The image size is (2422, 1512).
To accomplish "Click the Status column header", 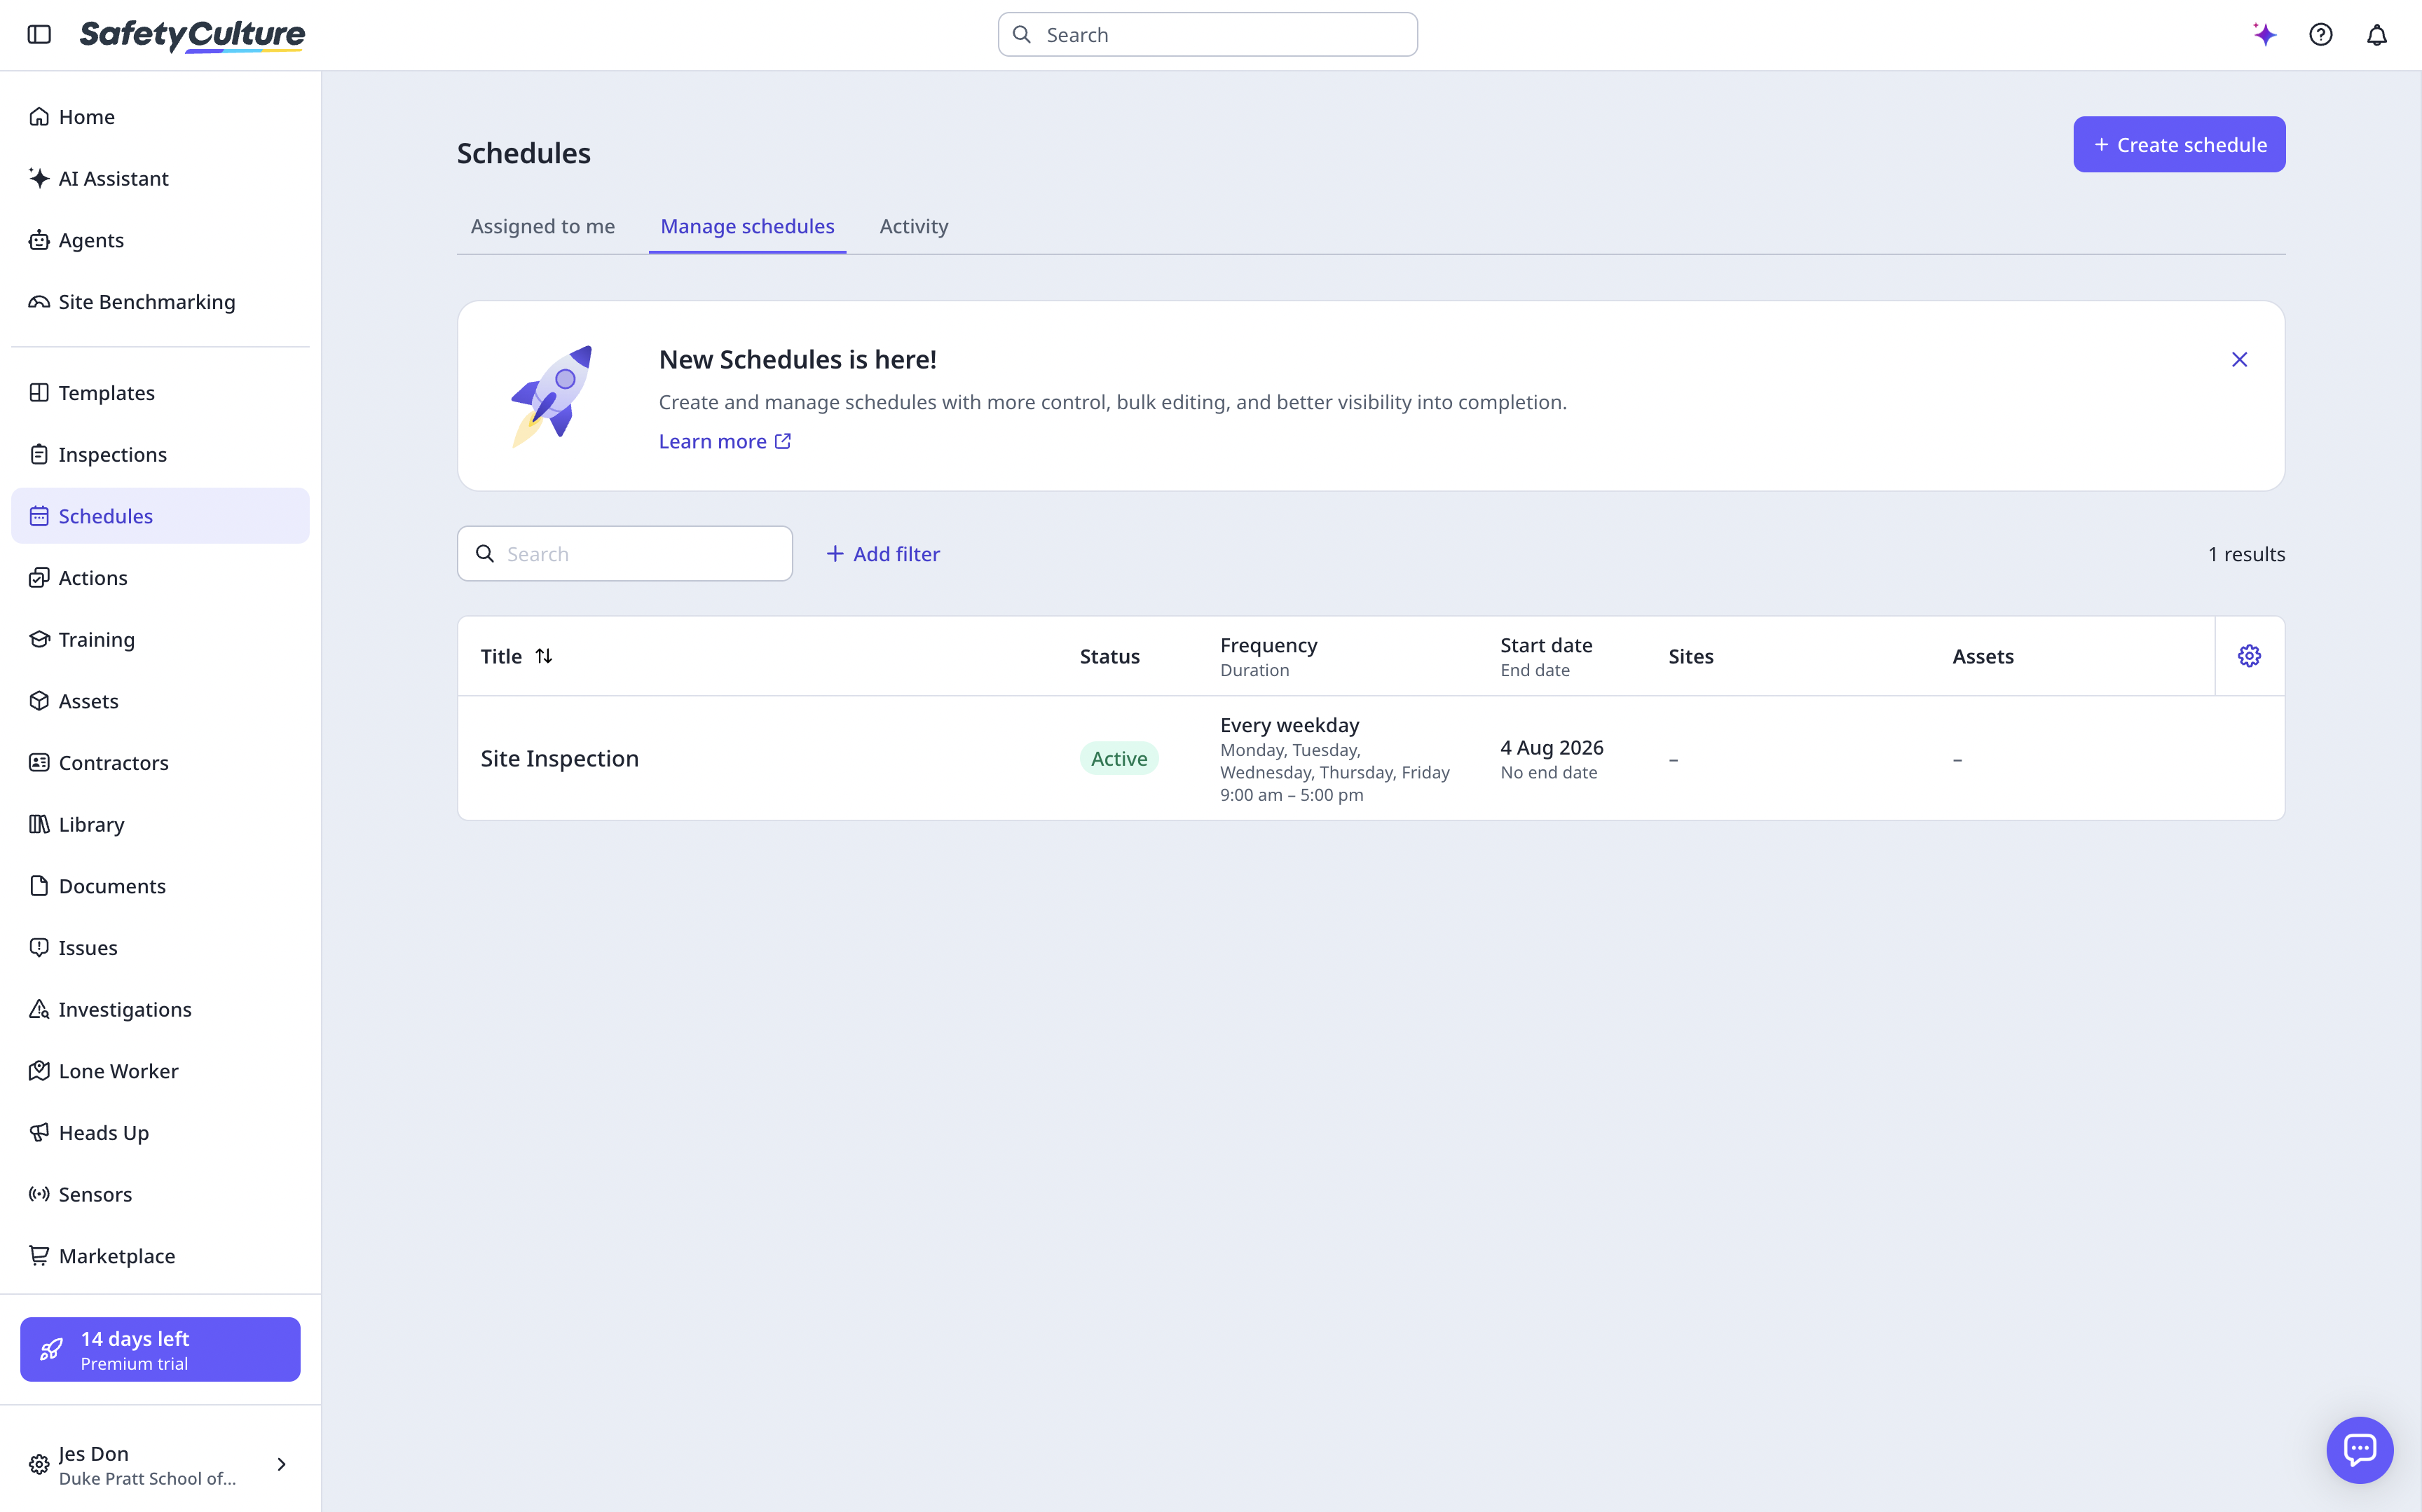I will click(x=1110, y=657).
